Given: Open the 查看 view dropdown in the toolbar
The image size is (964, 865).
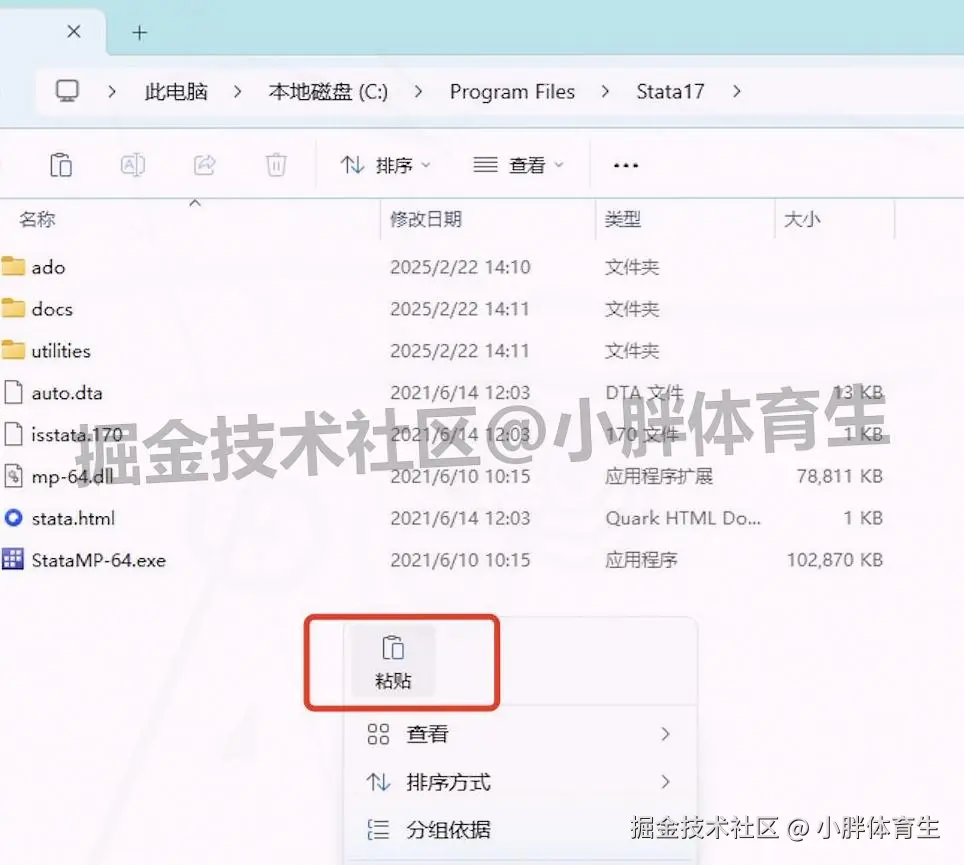Looking at the screenshot, I should click(518, 164).
